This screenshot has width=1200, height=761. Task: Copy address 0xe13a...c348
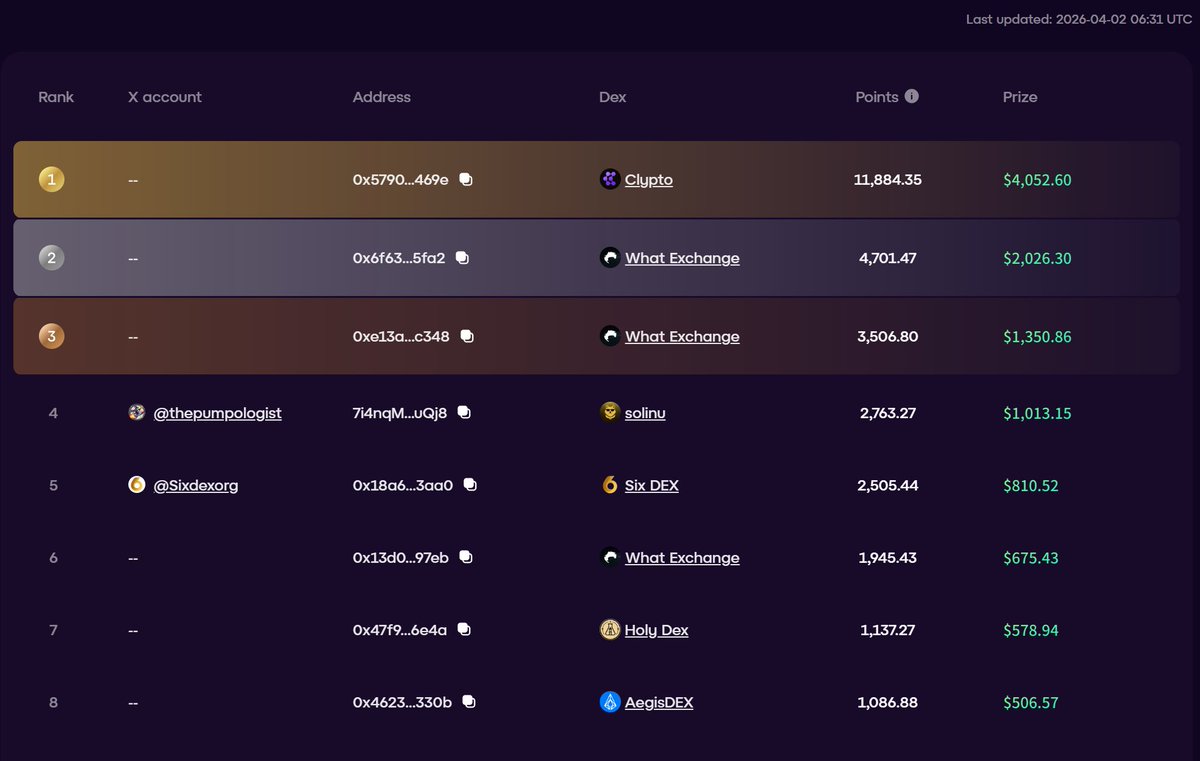tap(466, 337)
